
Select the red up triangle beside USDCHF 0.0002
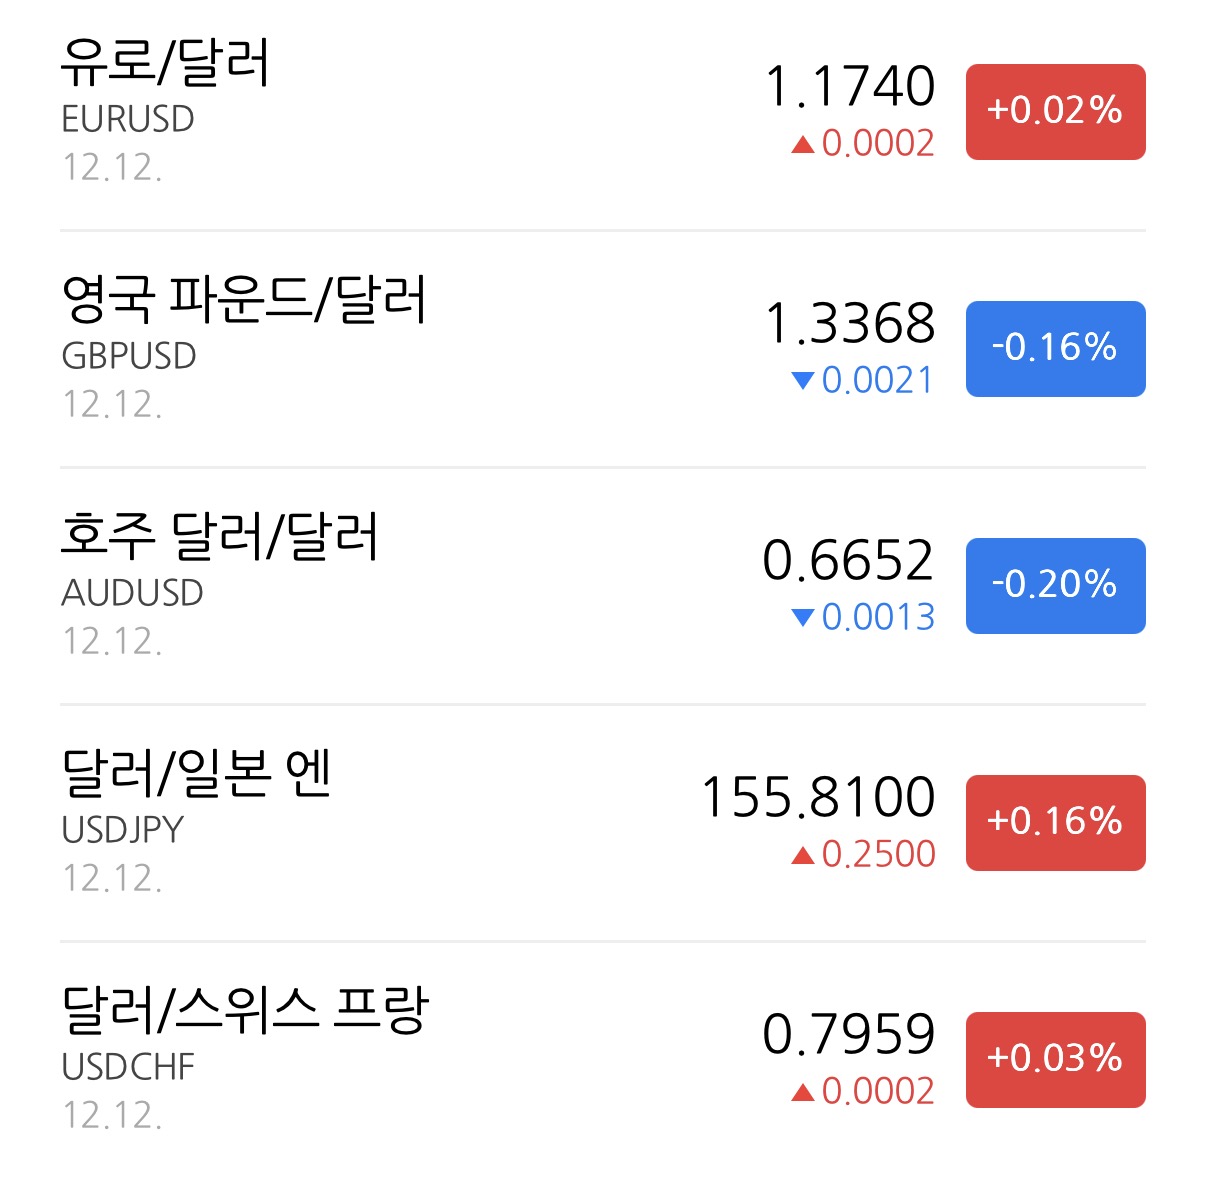(802, 1092)
